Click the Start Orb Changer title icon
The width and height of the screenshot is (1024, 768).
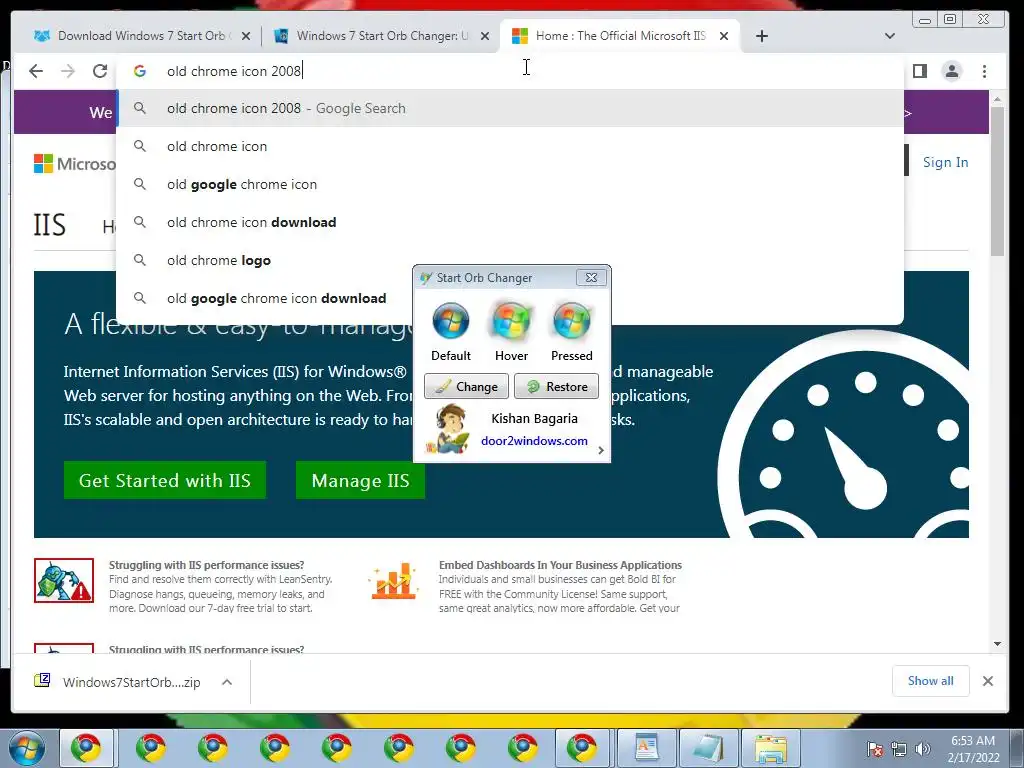[x=426, y=278]
